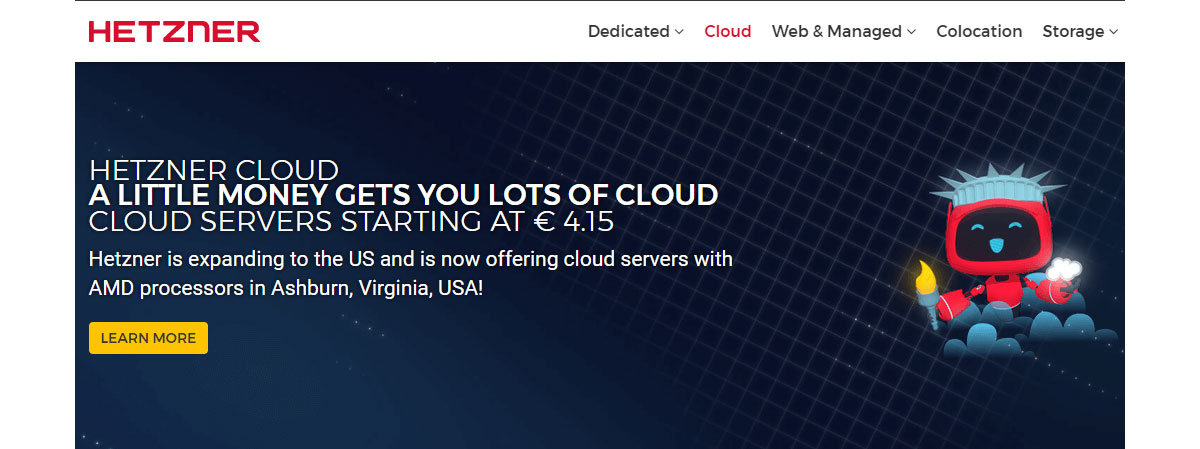Expand the chevron next to Storage

[x=1113, y=32]
